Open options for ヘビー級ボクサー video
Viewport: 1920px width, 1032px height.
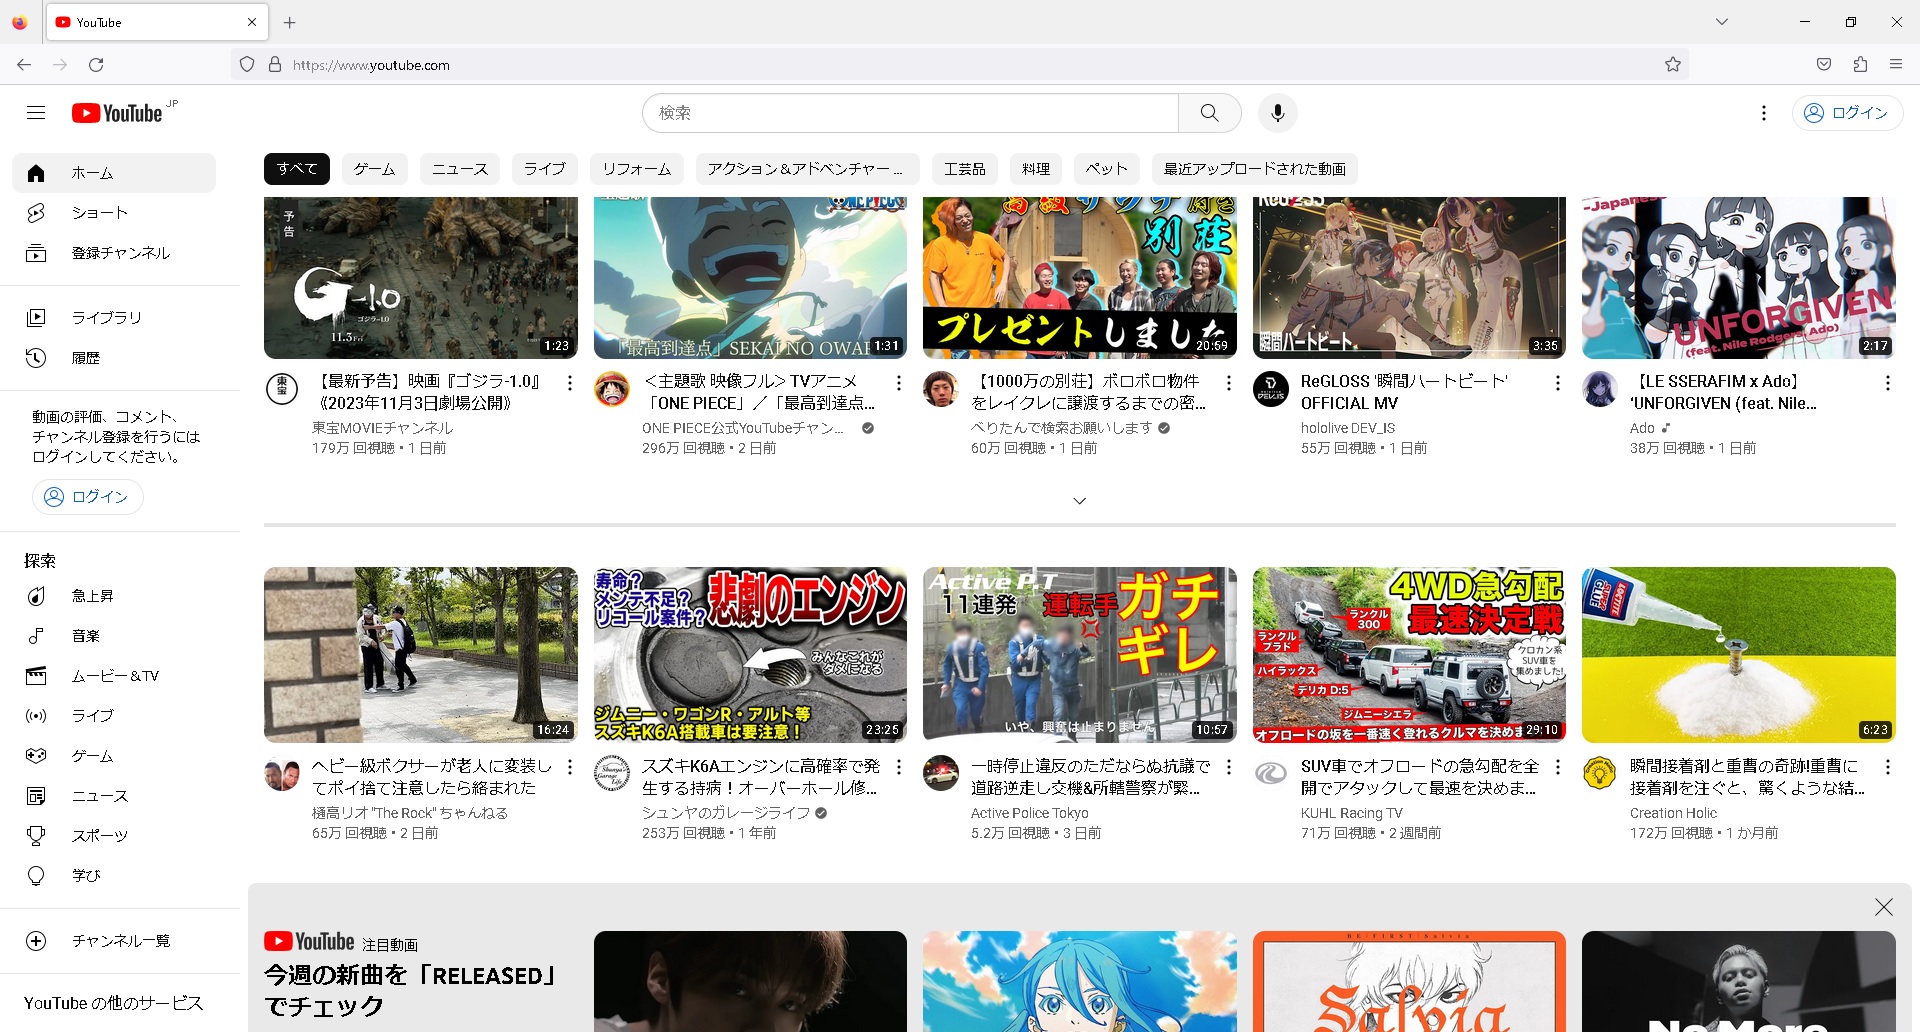tap(570, 767)
